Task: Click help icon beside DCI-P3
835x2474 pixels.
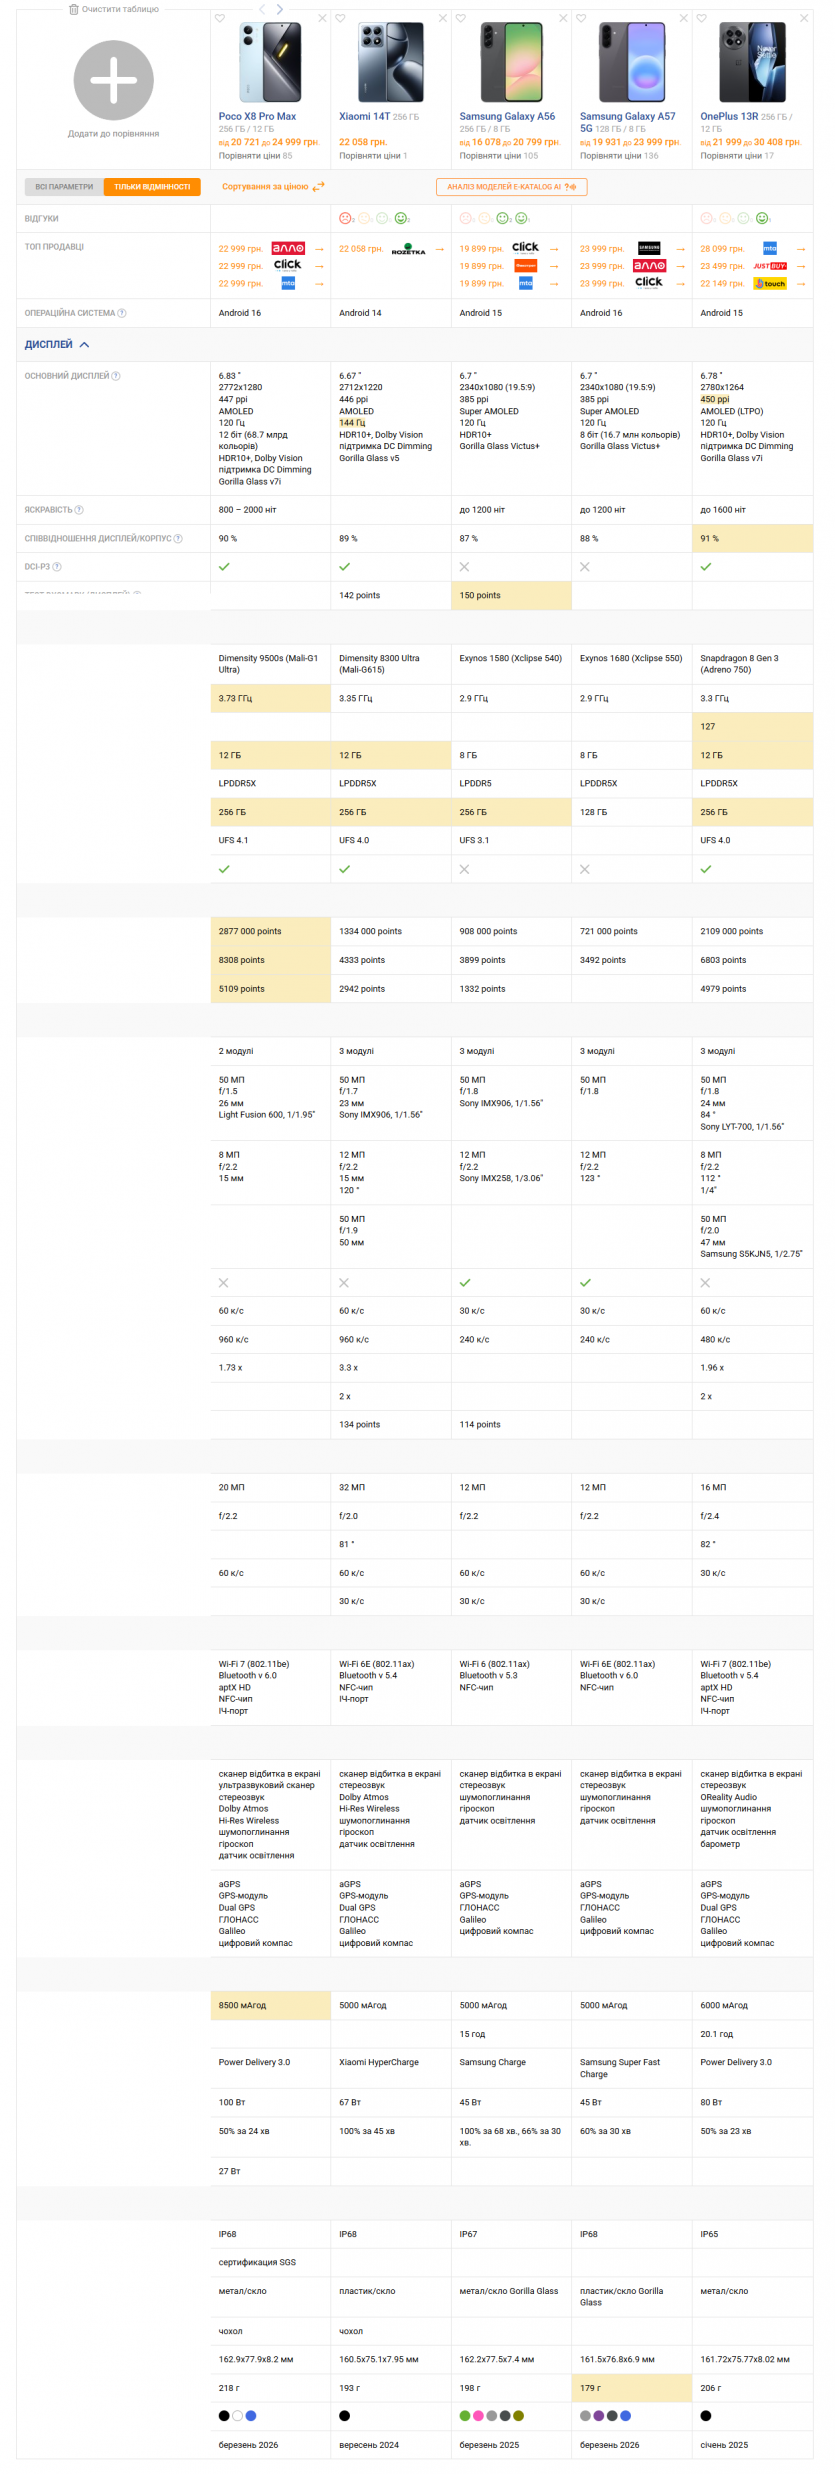Action: click(57, 567)
